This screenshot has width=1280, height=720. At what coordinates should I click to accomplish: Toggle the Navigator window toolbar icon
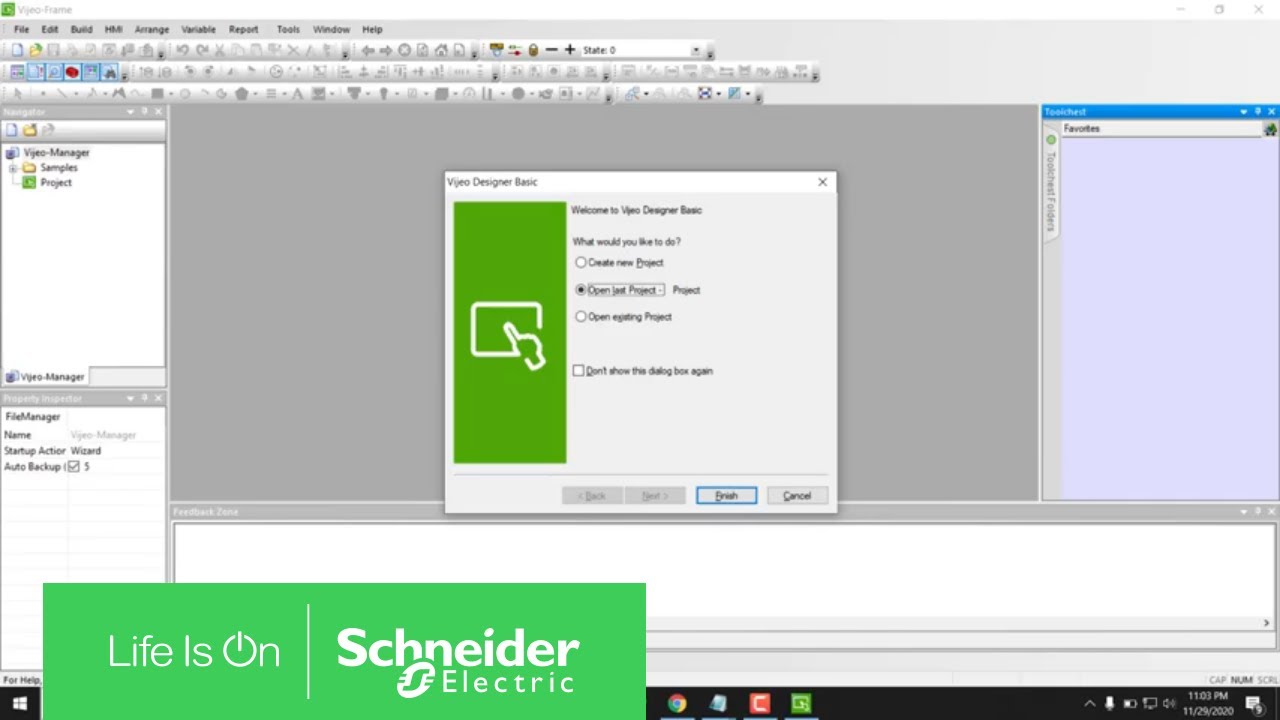17,72
